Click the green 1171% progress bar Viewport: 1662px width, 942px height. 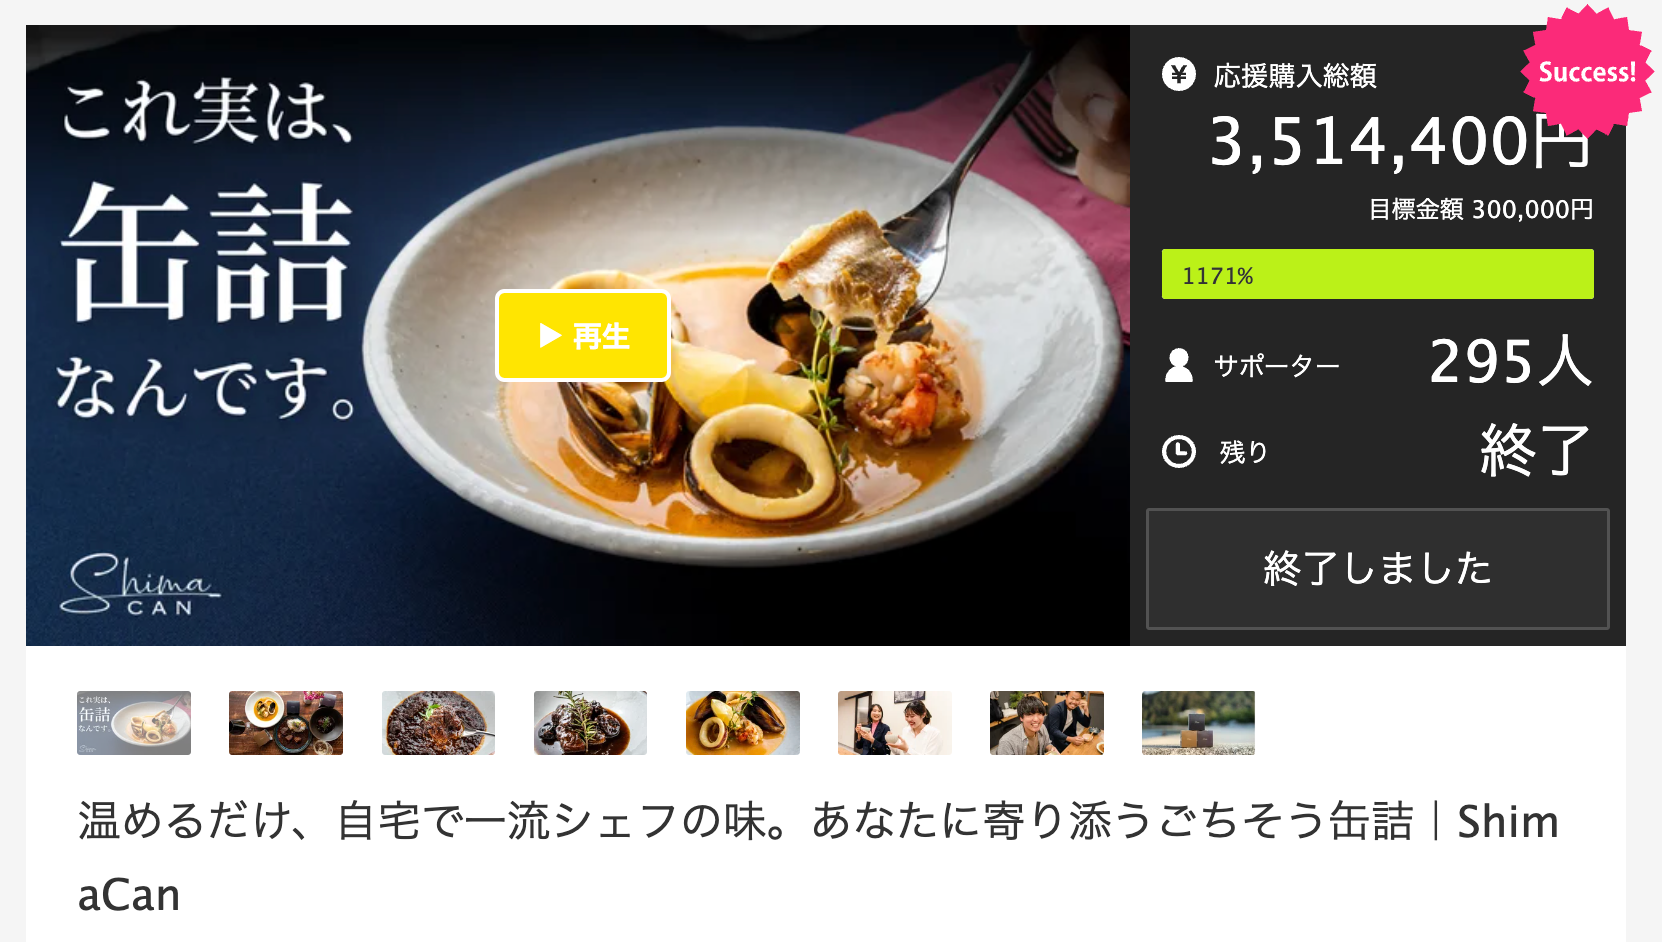[x=1378, y=274]
